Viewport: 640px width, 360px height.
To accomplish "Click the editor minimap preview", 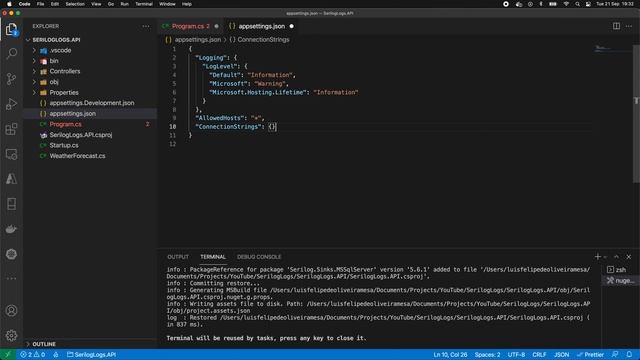I will tap(612, 49).
